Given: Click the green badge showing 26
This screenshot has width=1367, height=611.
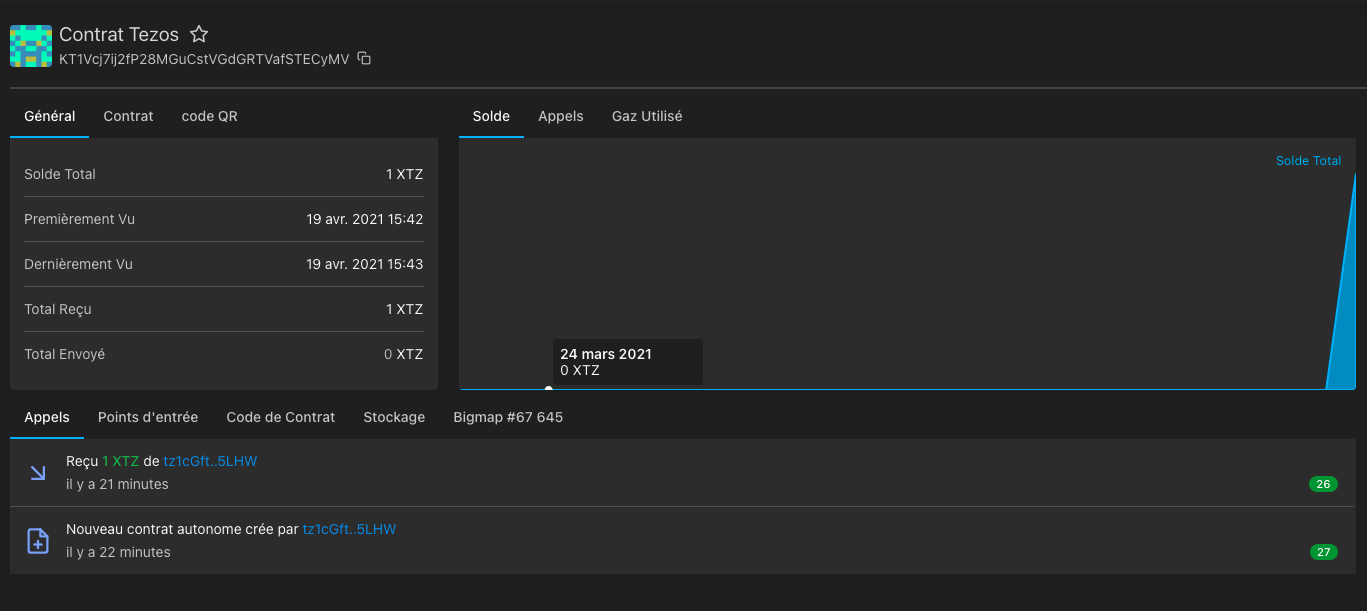Looking at the screenshot, I should [x=1323, y=484].
